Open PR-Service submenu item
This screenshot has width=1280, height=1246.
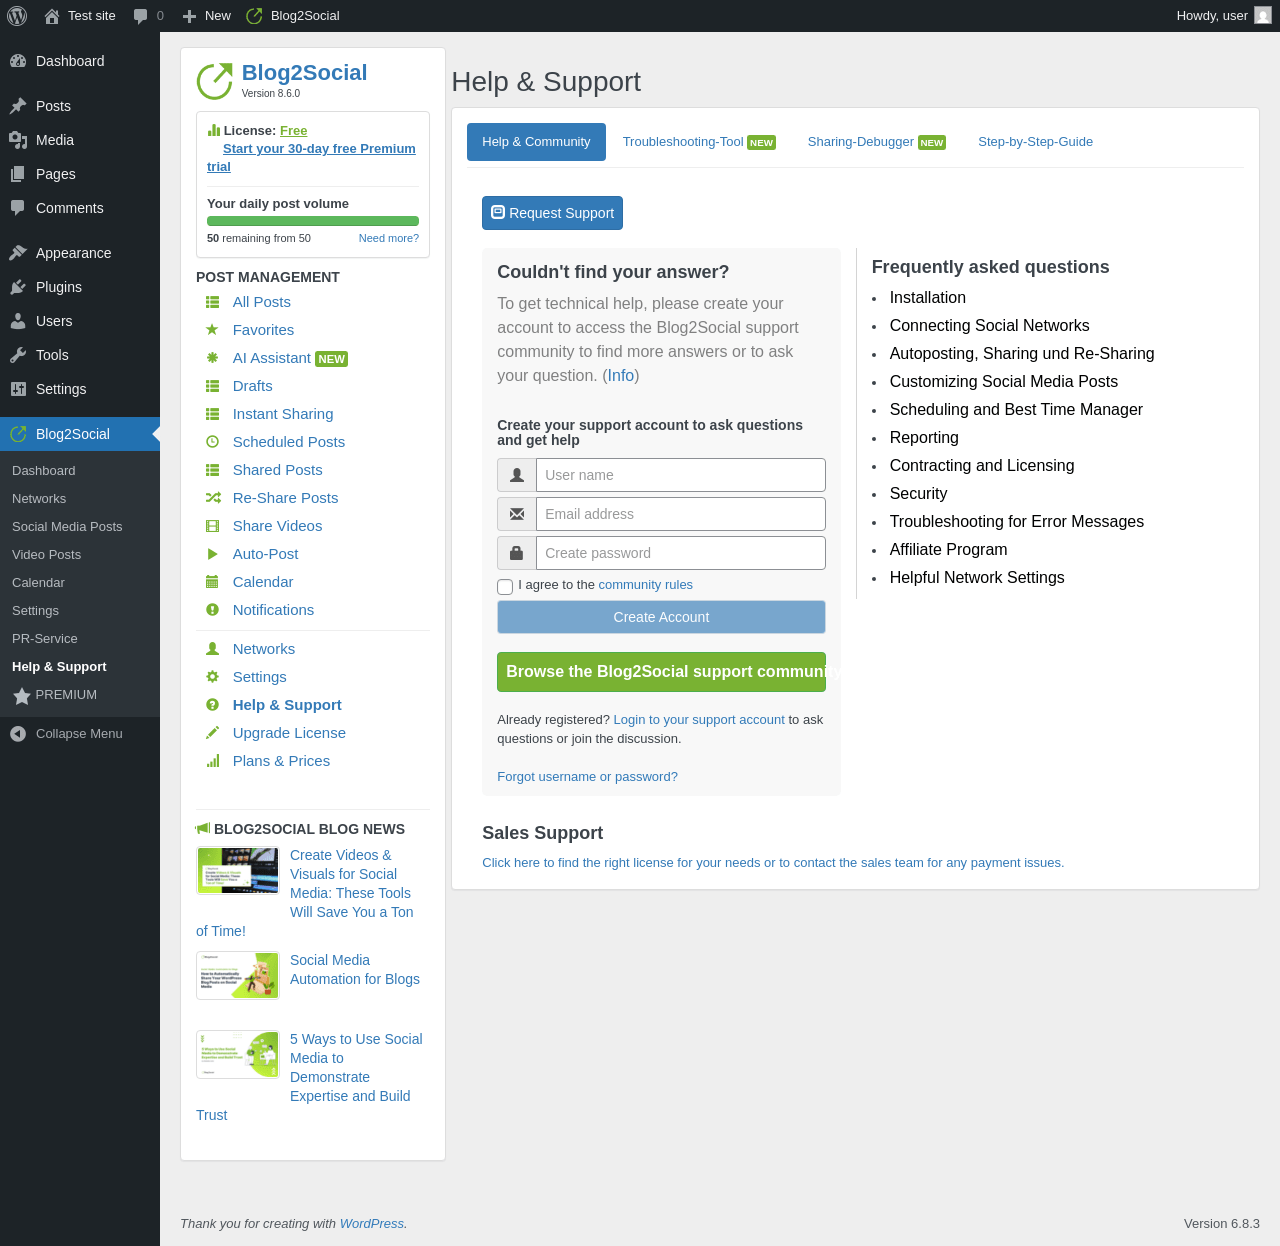point(44,639)
